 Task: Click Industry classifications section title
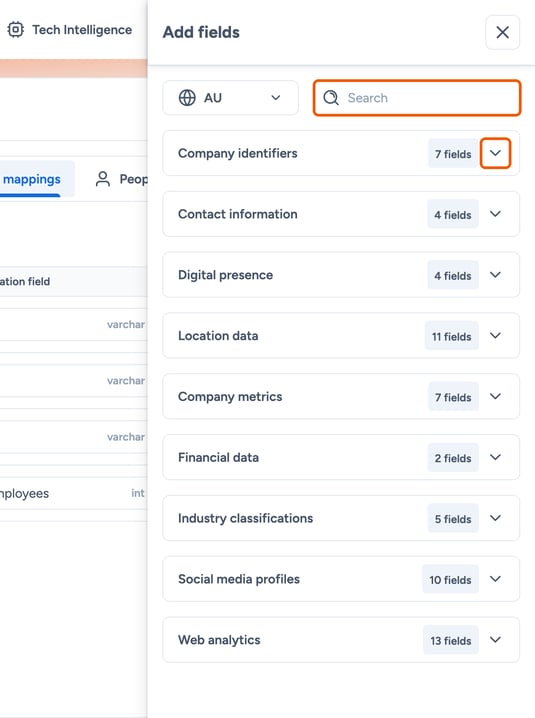[x=246, y=518]
